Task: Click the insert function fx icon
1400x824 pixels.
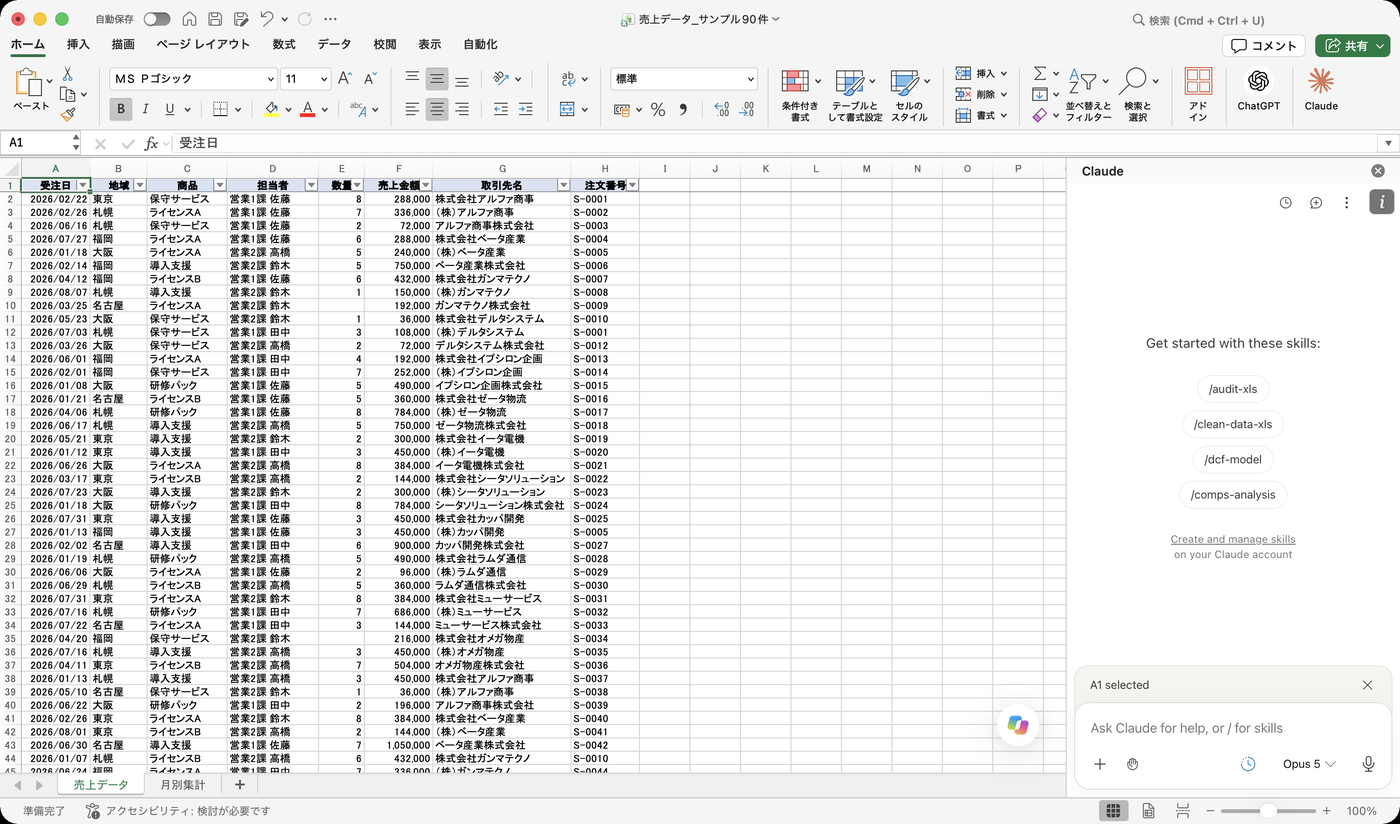Action: (x=151, y=144)
